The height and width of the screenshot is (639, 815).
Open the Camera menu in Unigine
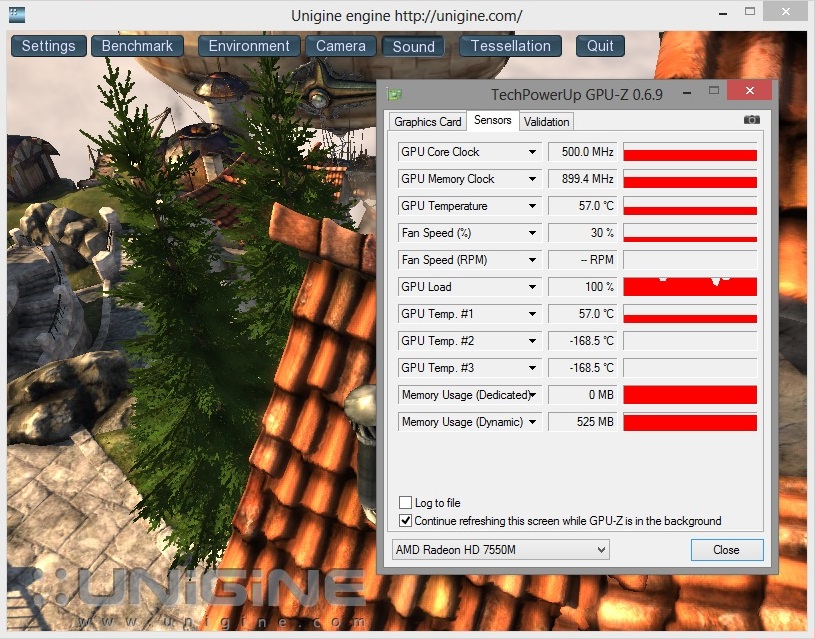click(341, 46)
